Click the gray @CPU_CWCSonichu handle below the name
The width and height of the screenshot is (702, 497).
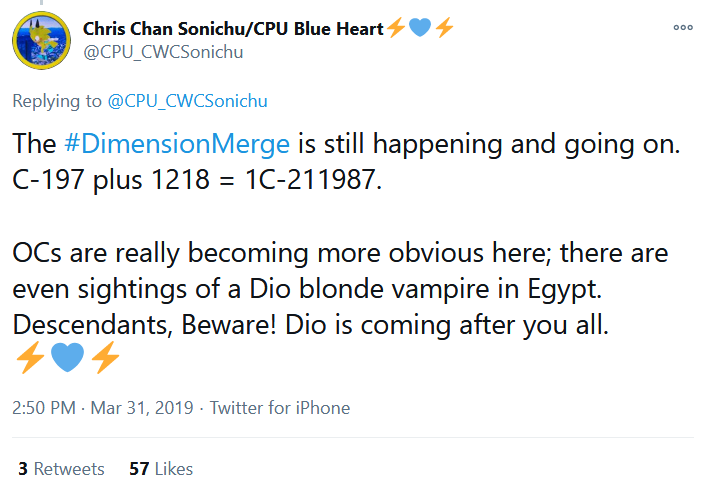(163, 52)
